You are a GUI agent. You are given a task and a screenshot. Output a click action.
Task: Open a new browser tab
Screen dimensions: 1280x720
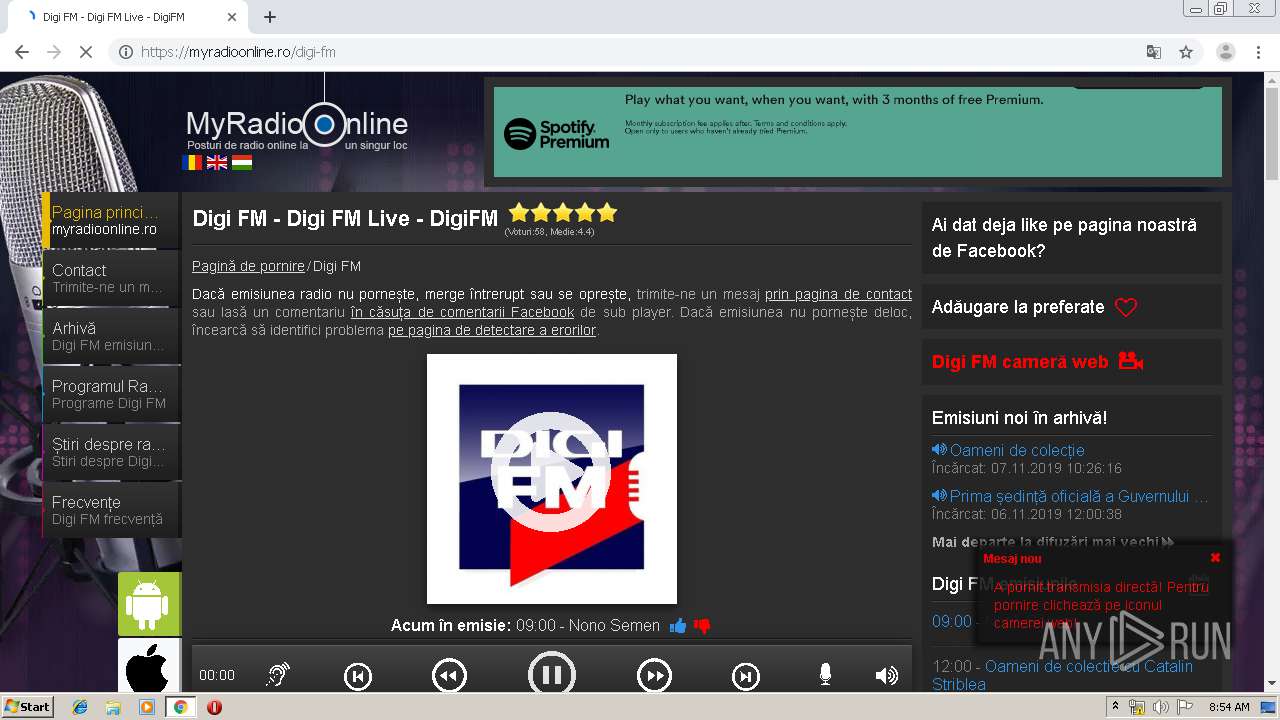tap(270, 17)
